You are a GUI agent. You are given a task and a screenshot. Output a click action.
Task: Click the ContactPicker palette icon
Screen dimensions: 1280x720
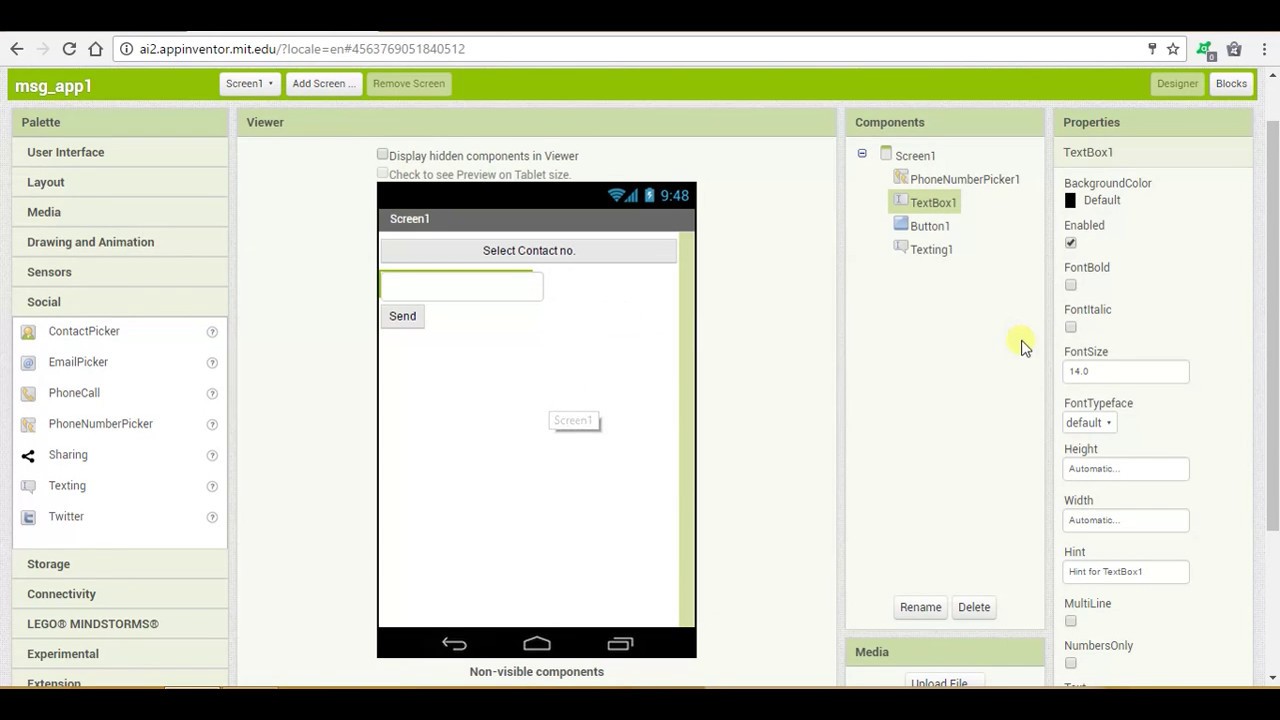click(x=28, y=332)
